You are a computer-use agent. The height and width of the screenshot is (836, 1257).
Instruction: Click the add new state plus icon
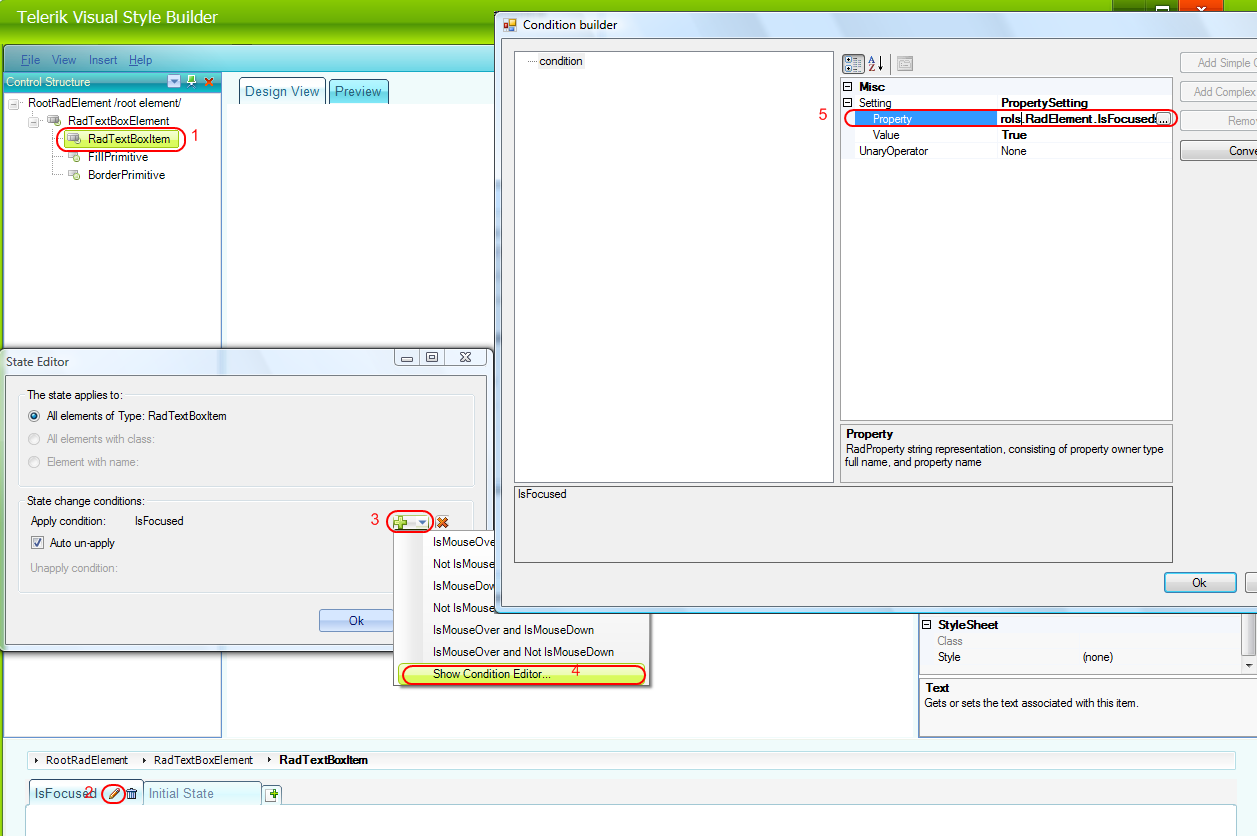[x=272, y=794]
